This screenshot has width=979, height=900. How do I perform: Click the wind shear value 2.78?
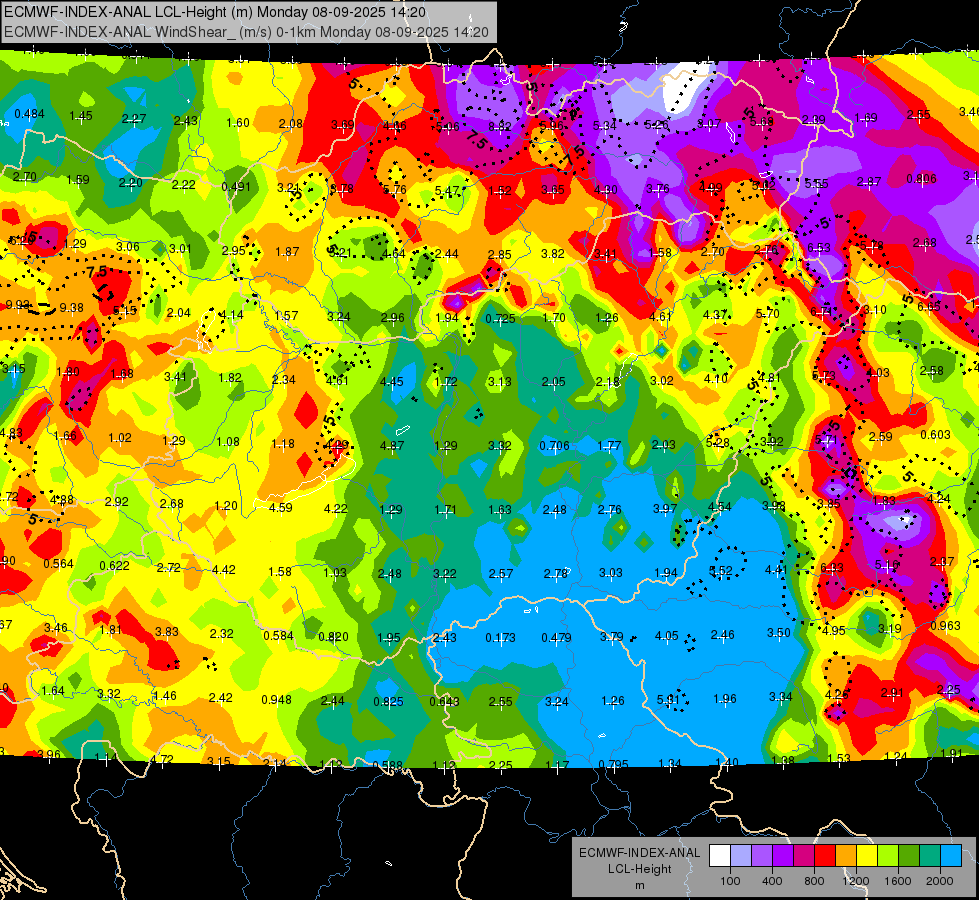pos(556,574)
